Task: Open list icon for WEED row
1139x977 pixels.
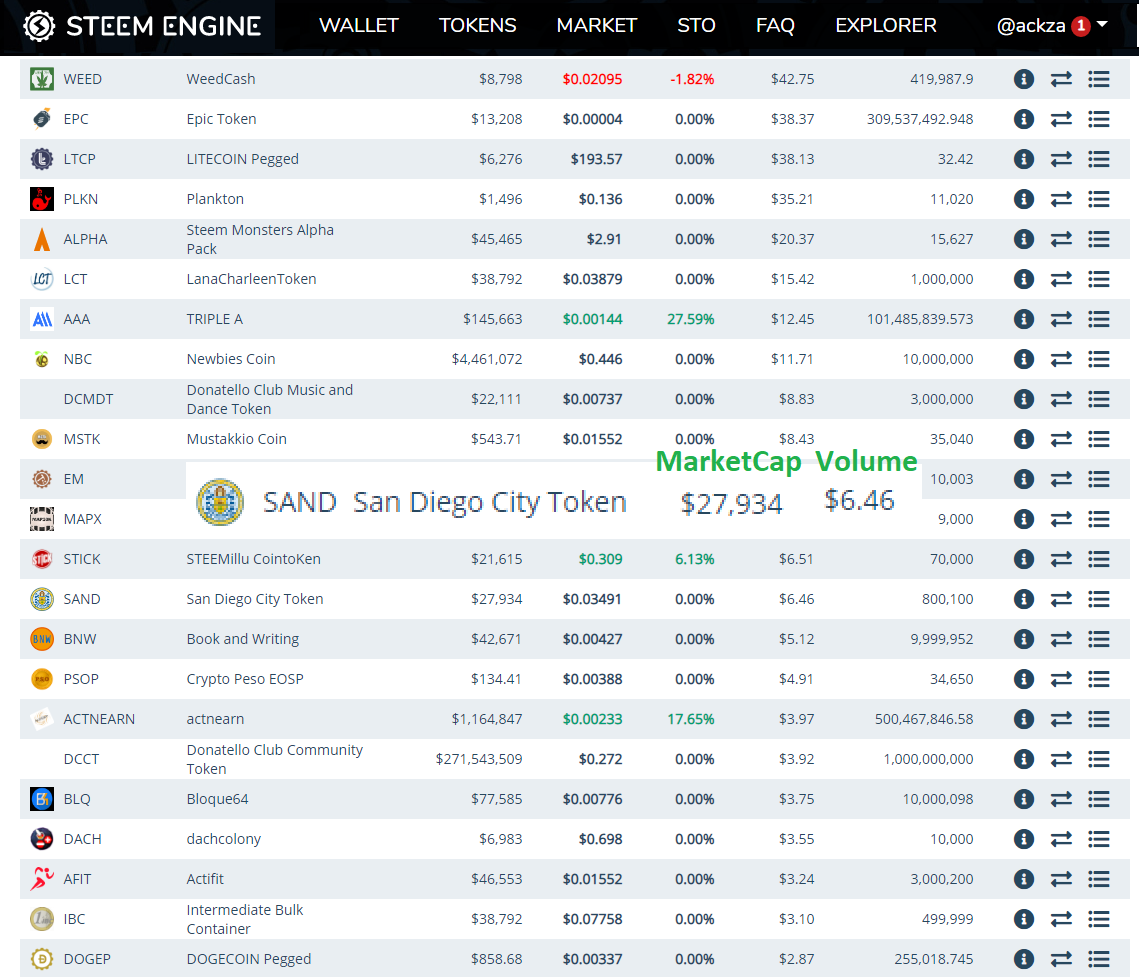Action: click(1099, 79)
